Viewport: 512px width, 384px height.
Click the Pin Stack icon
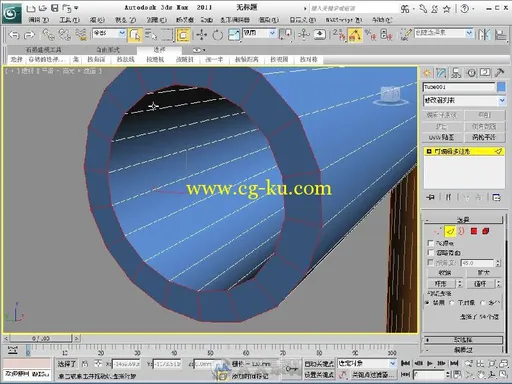tap(430, 197)
